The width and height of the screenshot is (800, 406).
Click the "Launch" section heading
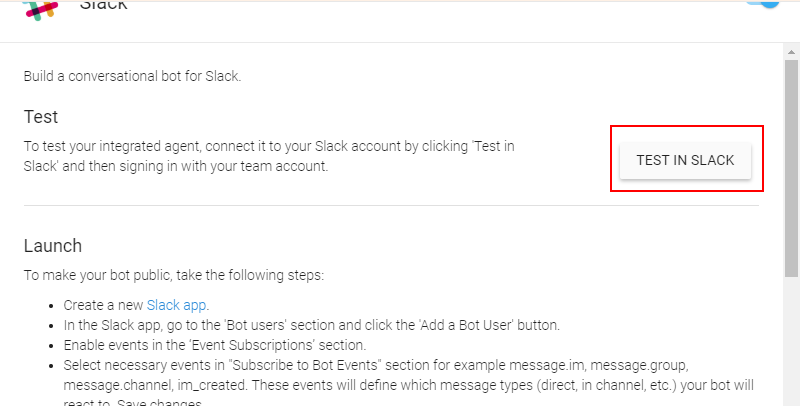(53, 246)
